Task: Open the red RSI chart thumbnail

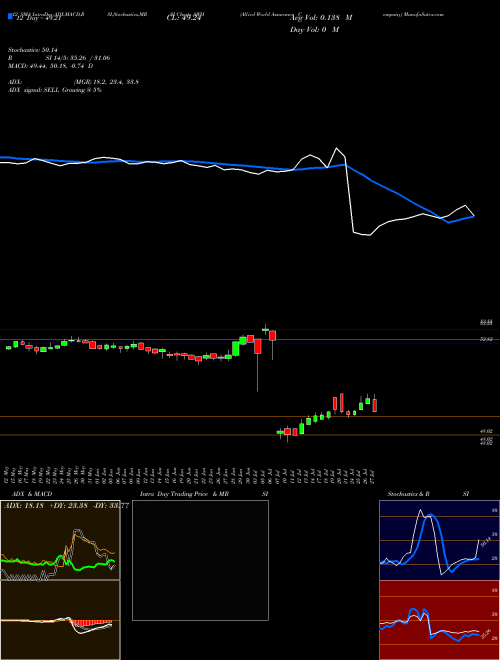Action: coord(439,620)
